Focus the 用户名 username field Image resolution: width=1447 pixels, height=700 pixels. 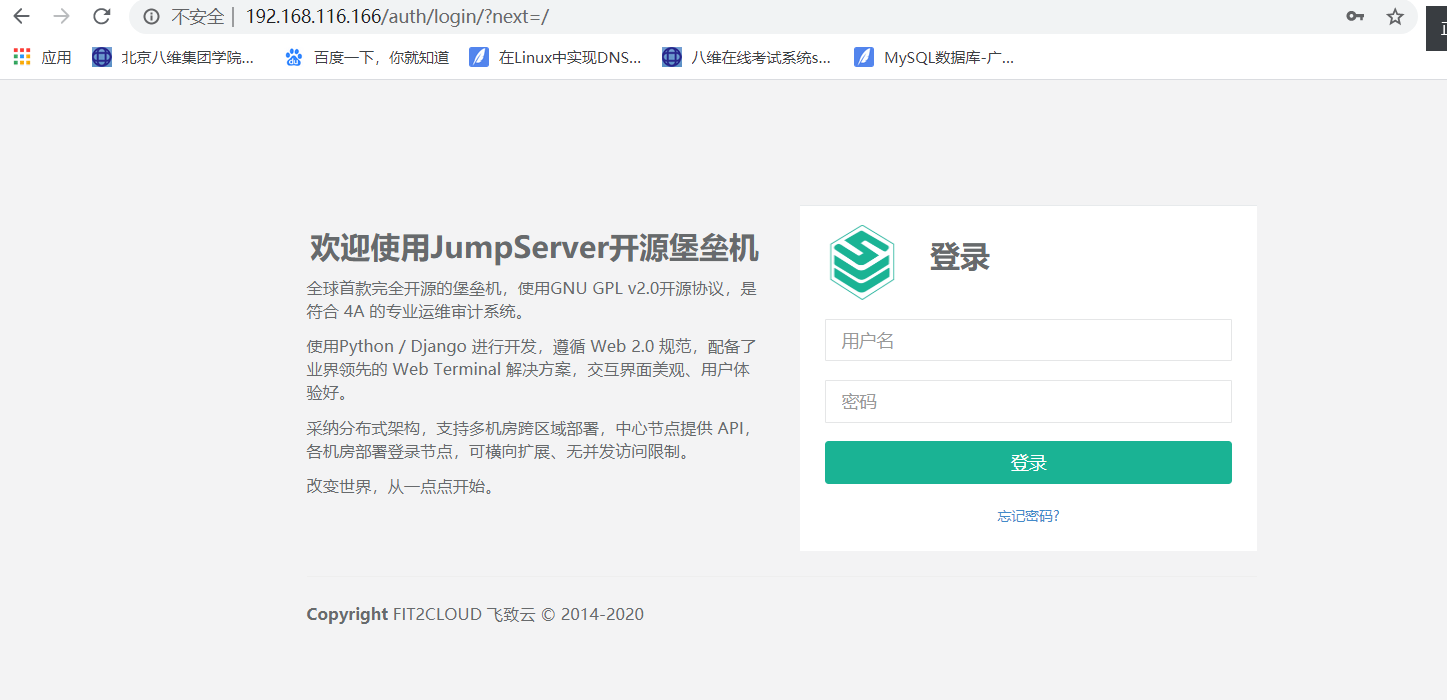point(1028,340)
